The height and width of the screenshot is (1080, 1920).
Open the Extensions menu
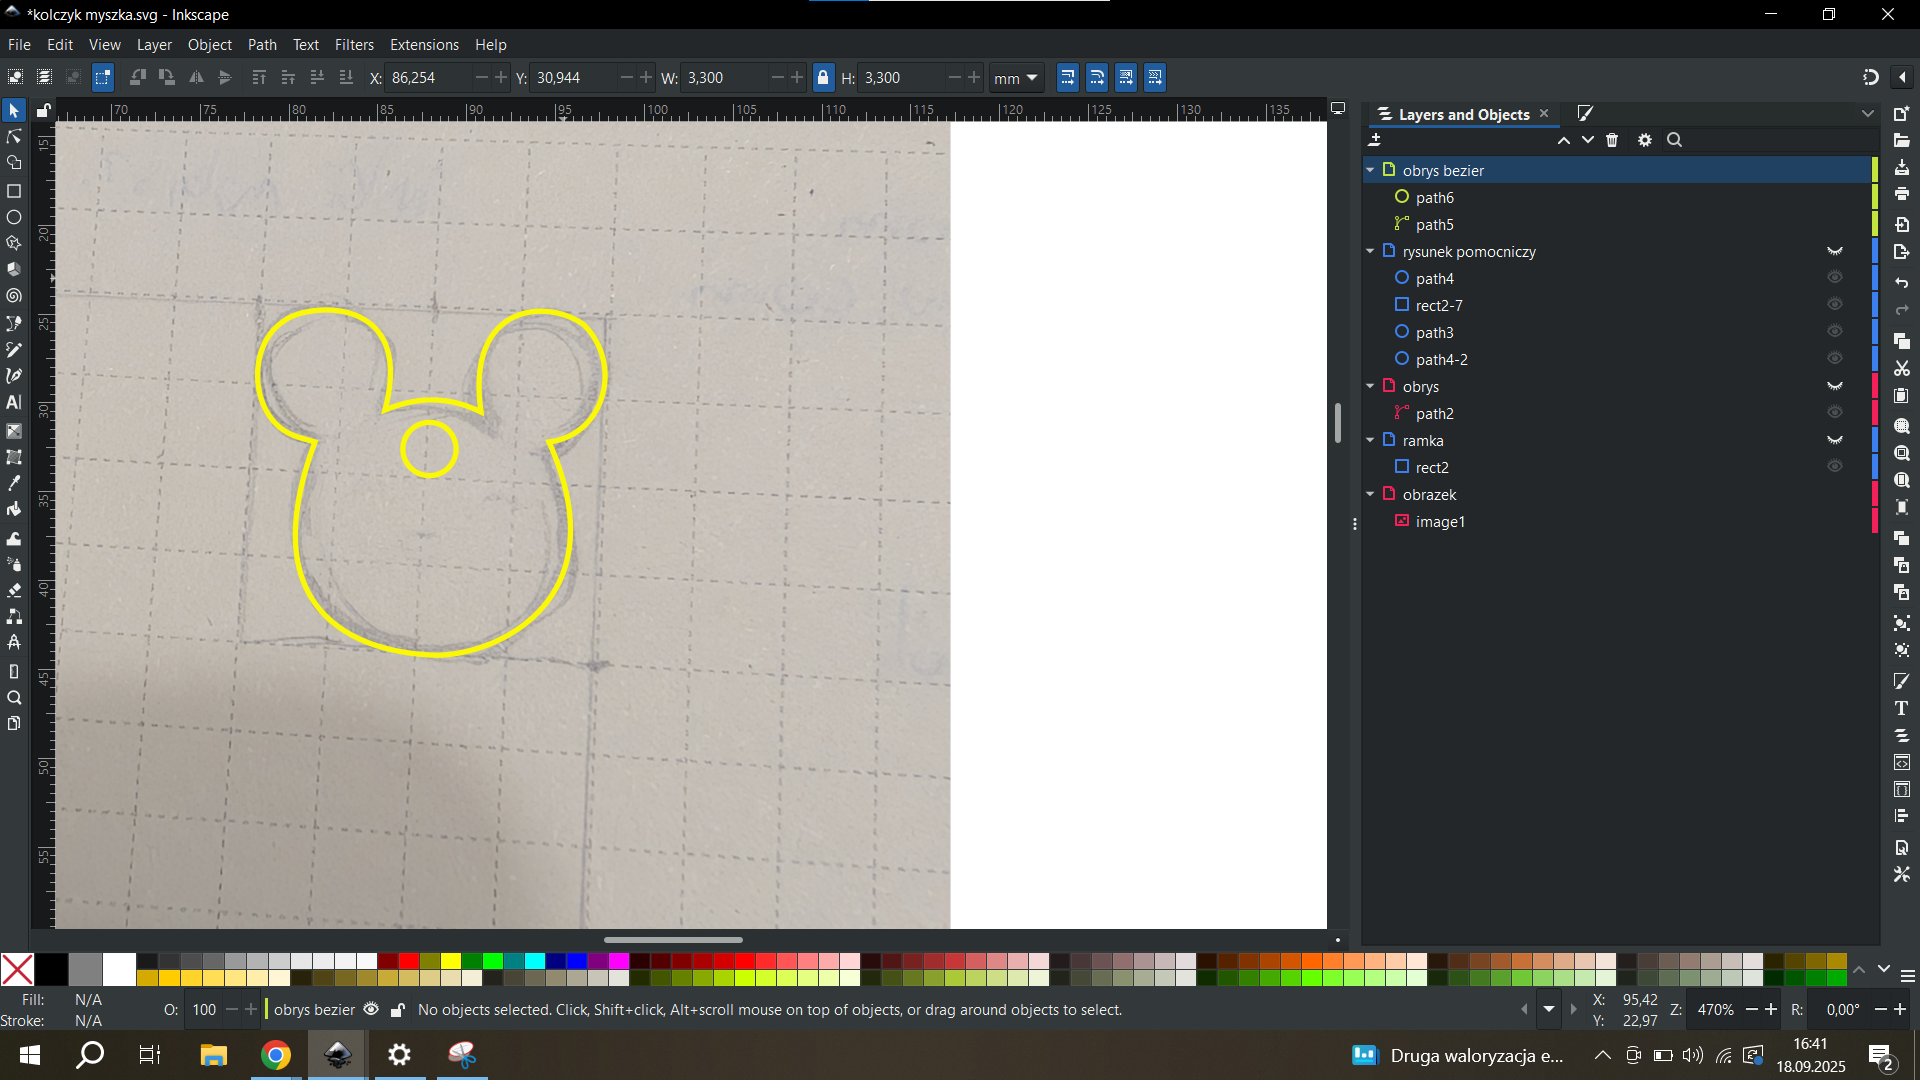(424, 45)
